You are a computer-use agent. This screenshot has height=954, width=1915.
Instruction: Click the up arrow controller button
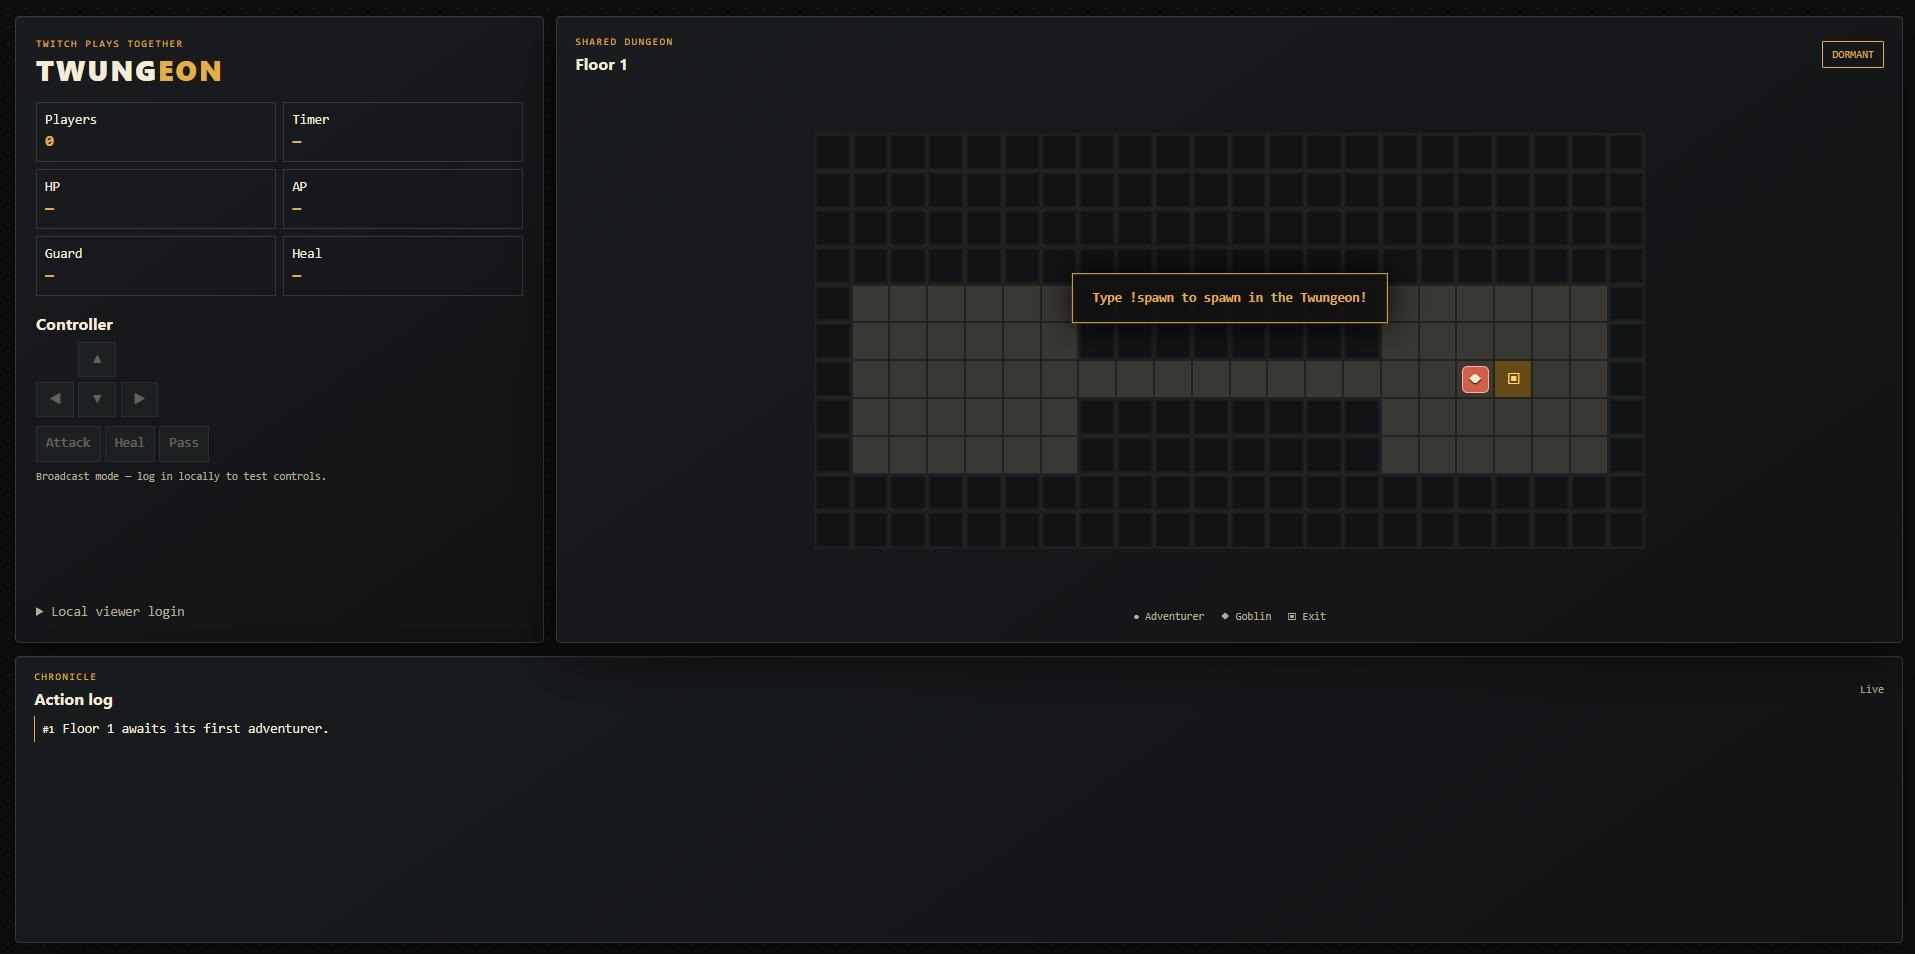click(97, 359)
